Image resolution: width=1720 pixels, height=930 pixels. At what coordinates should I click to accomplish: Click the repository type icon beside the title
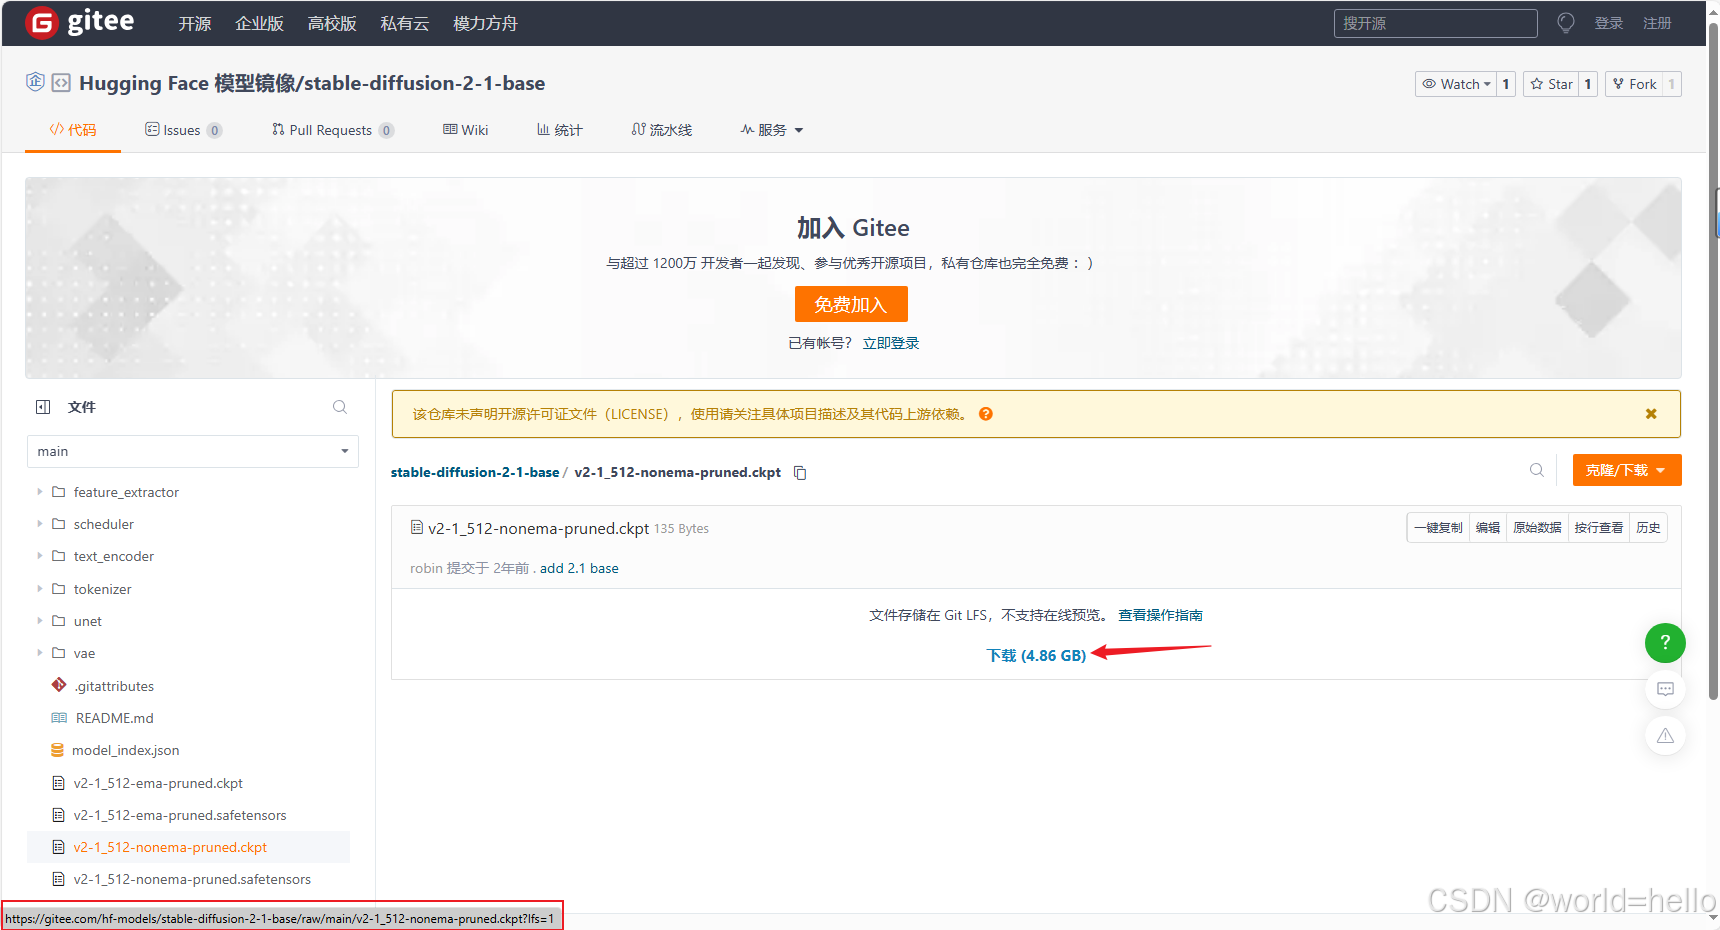click(x=61, y=83)
